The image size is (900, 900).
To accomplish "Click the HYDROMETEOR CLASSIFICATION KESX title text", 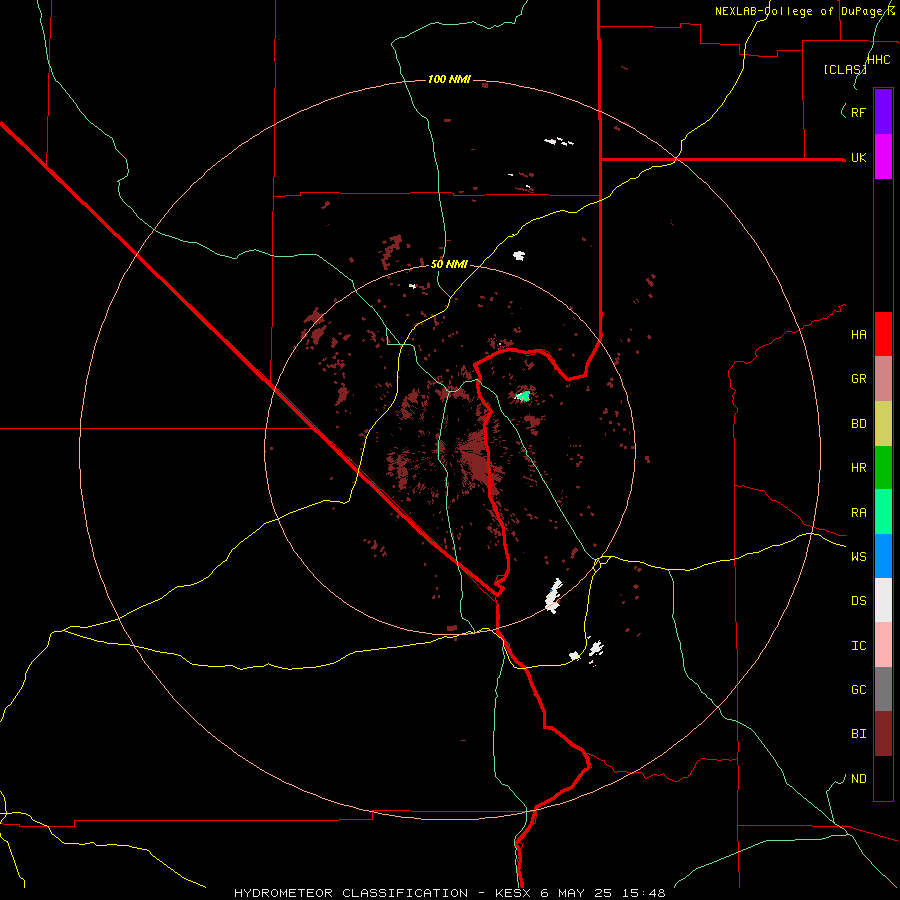I will (x=449, y=893).
